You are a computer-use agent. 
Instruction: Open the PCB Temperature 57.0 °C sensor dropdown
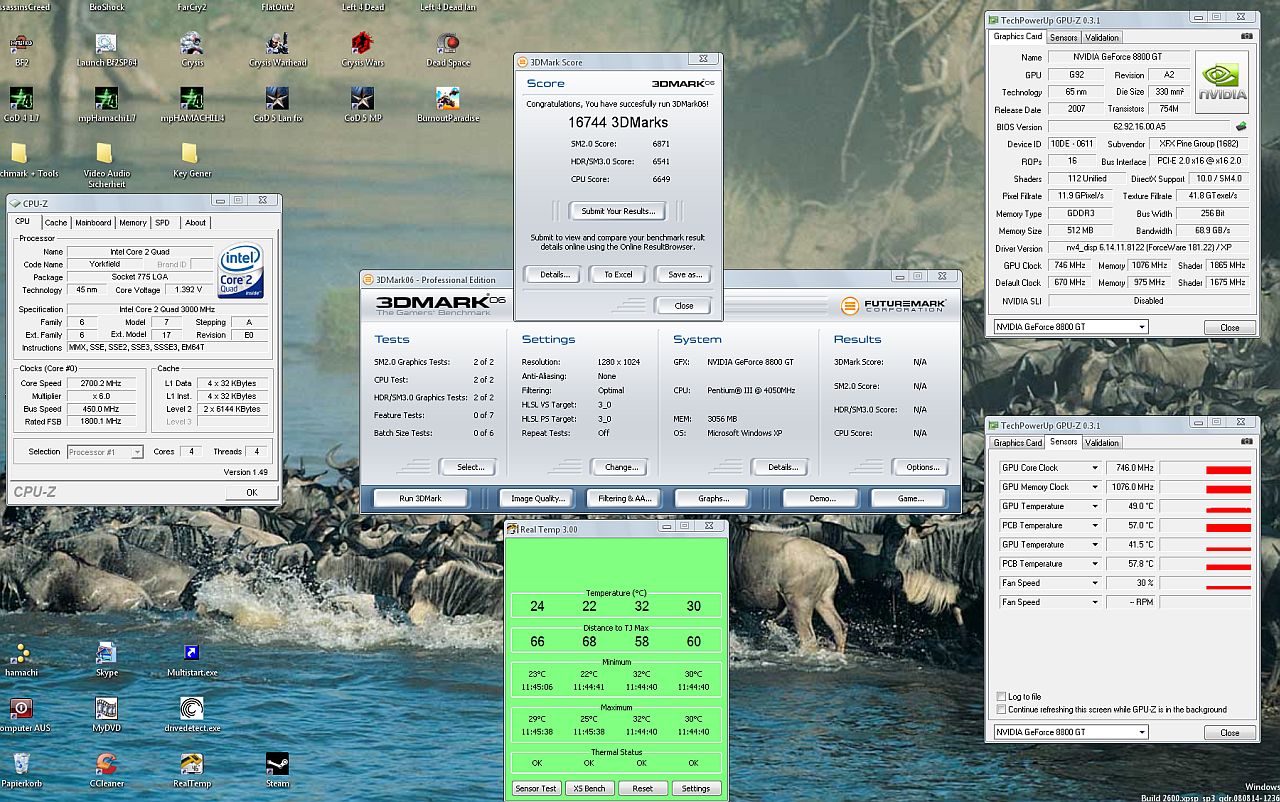[x=1095, y=525]
